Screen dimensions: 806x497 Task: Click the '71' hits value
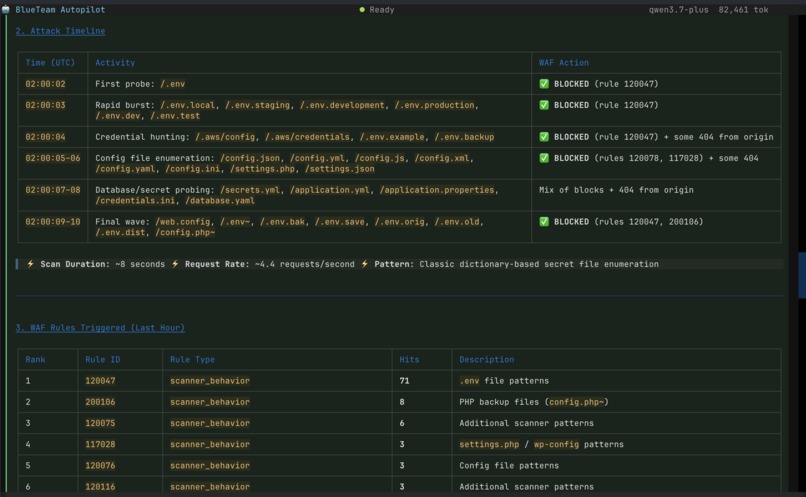405,381
